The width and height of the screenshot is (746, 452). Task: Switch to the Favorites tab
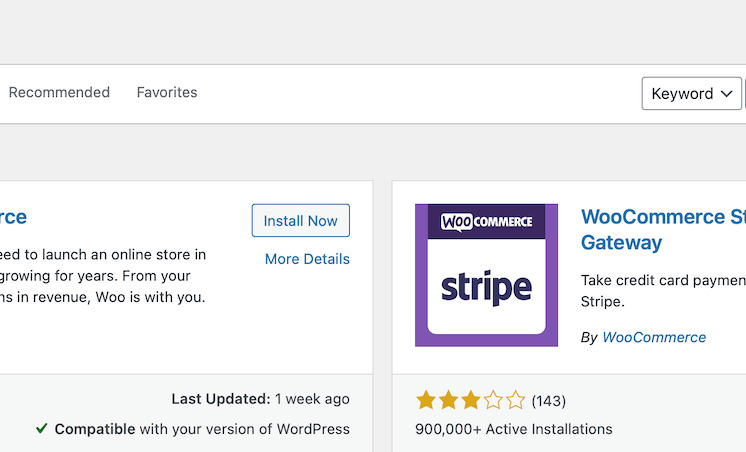click(167, 92)
